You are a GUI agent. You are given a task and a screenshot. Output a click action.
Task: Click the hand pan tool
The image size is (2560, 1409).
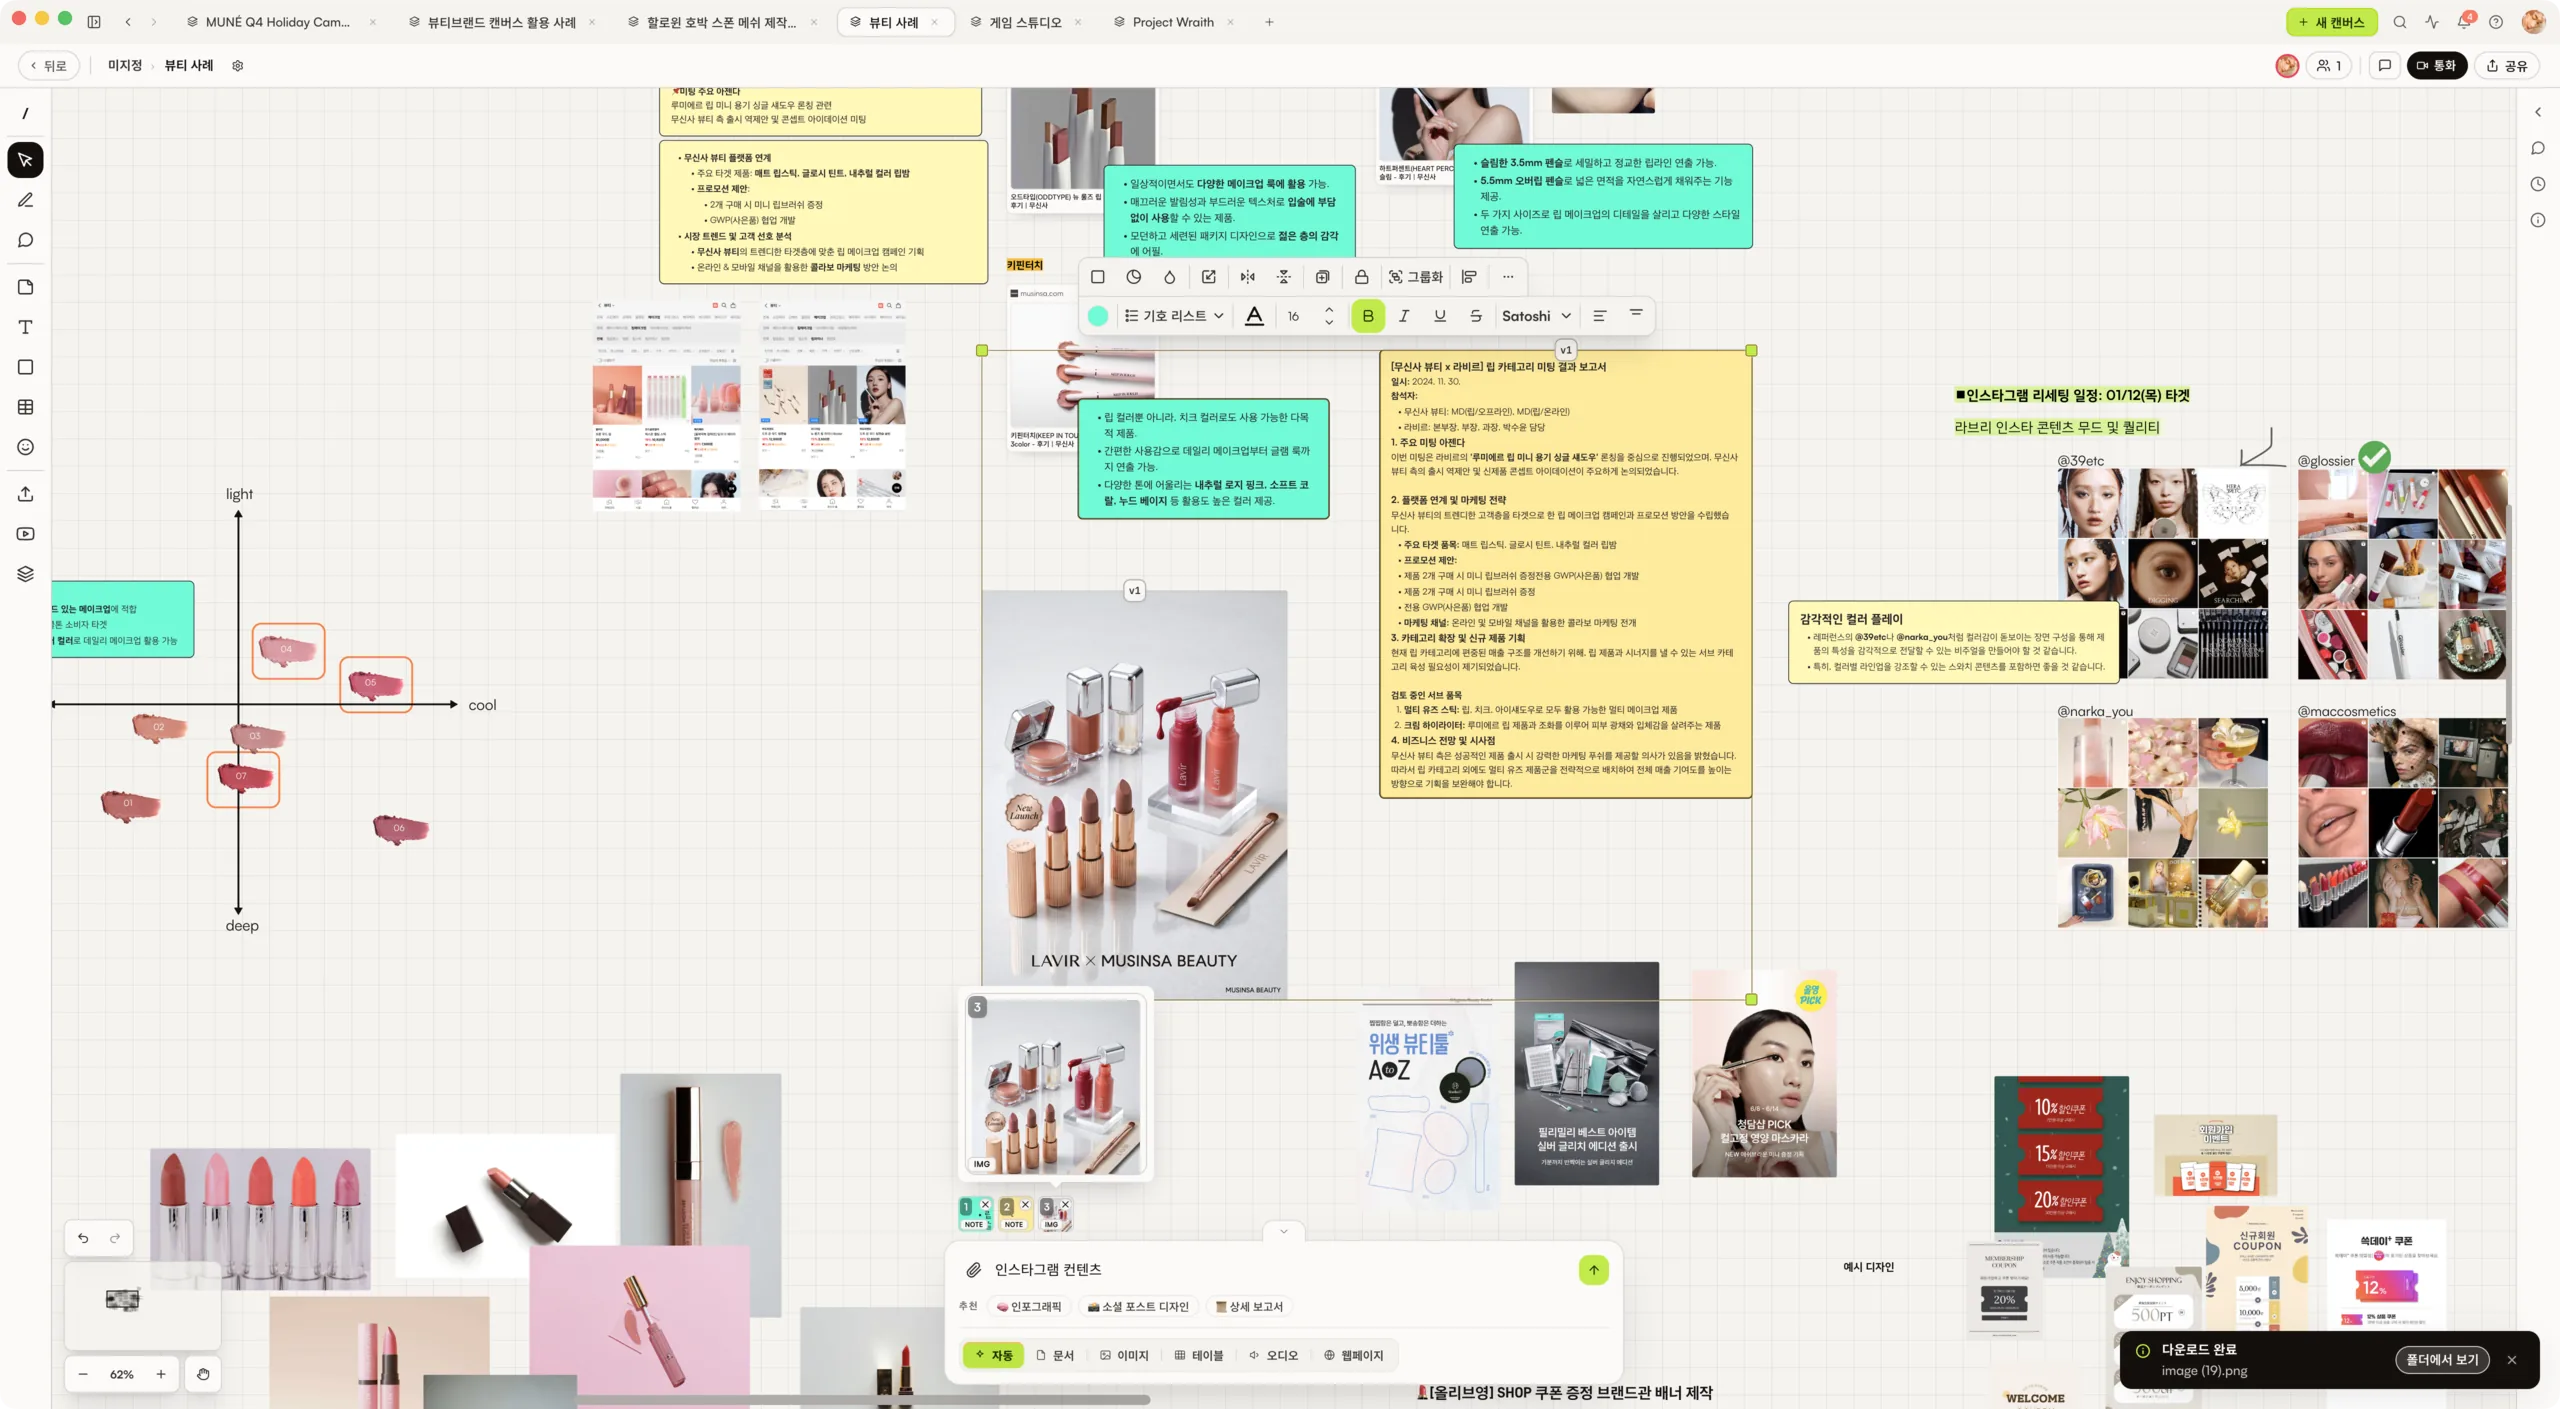click(203, 1374)
